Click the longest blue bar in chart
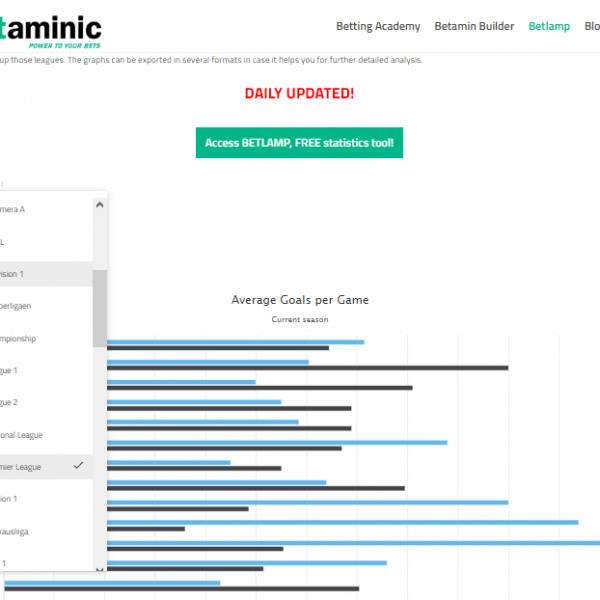This screenshot has width=600, height=600. [354, 543]
